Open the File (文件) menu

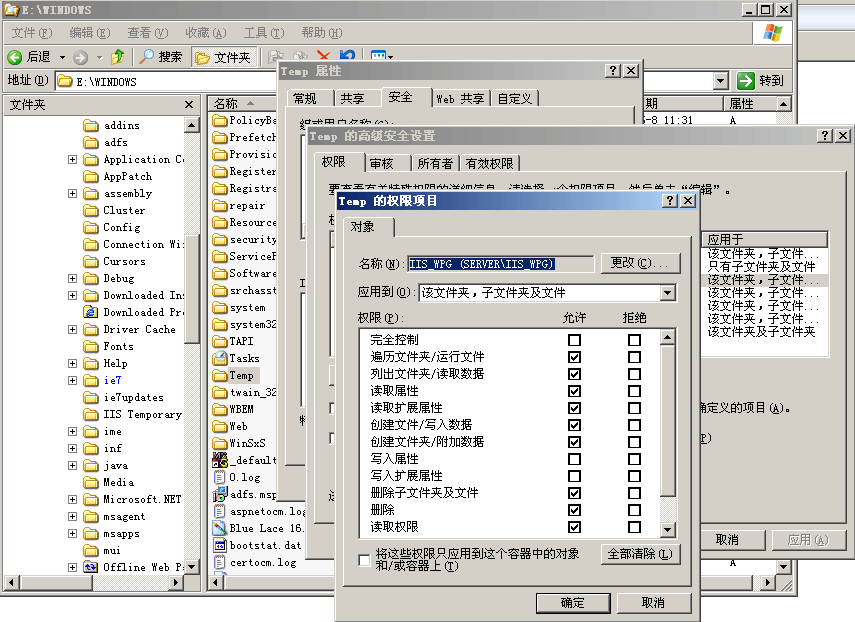click(x=32, y=33)
